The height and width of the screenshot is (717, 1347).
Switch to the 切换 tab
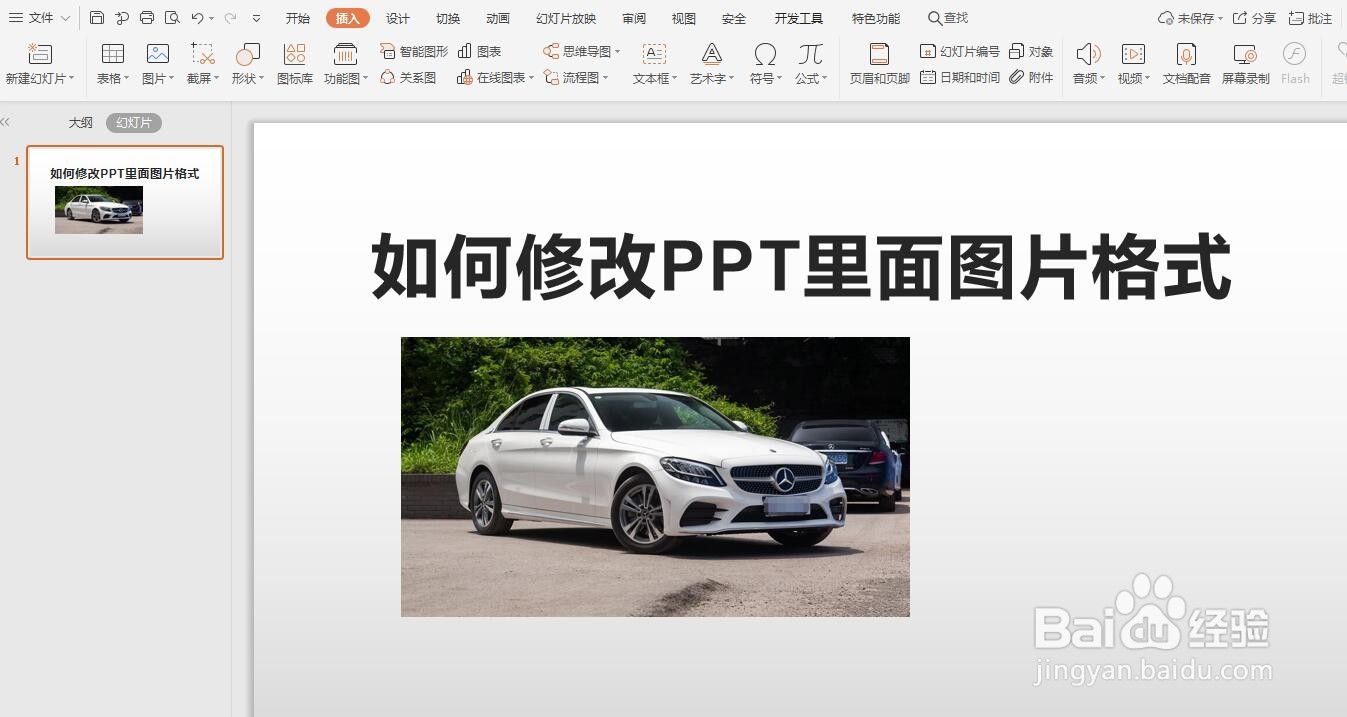pos(448,18)
